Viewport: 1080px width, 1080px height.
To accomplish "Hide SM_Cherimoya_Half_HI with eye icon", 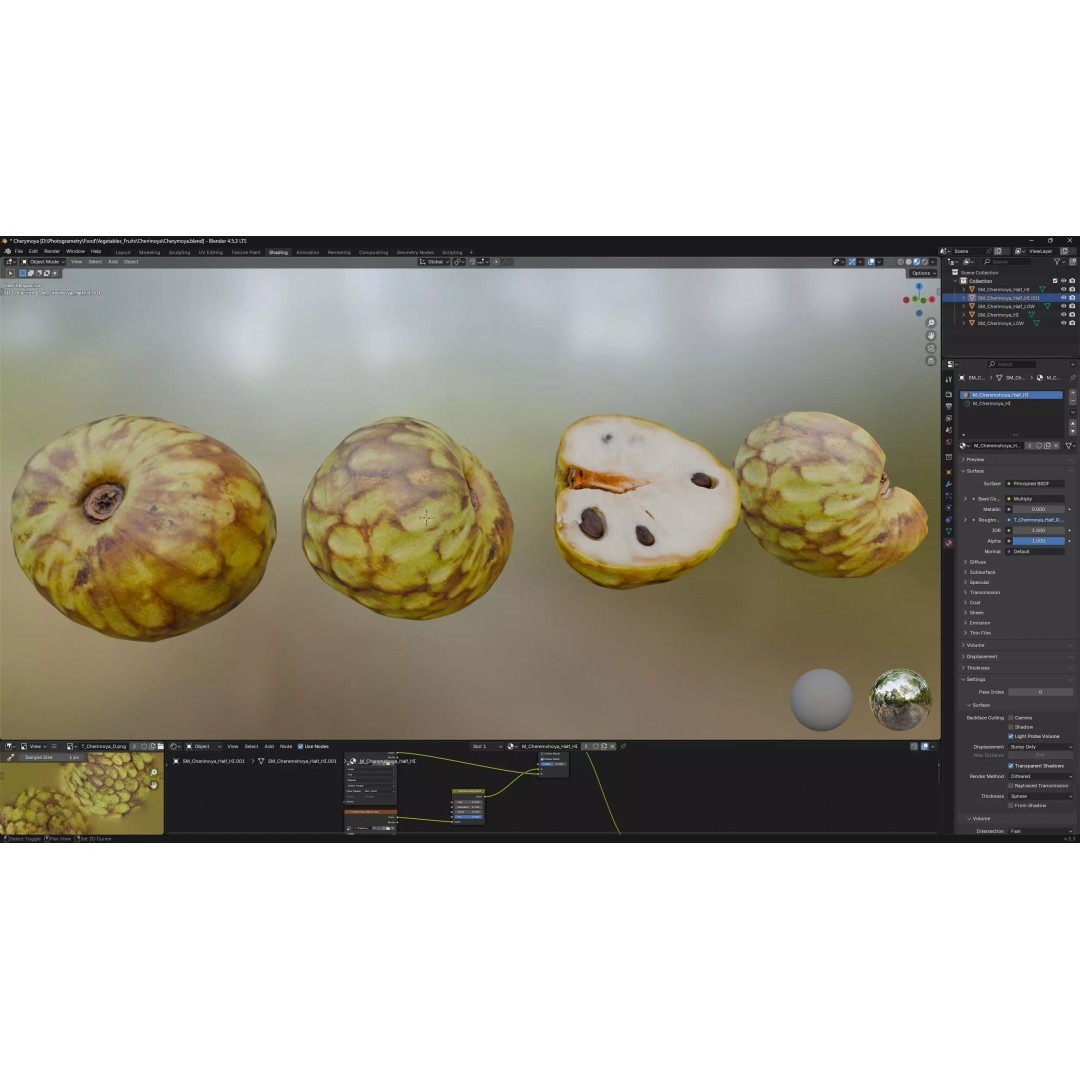I will pos(1063,289).
